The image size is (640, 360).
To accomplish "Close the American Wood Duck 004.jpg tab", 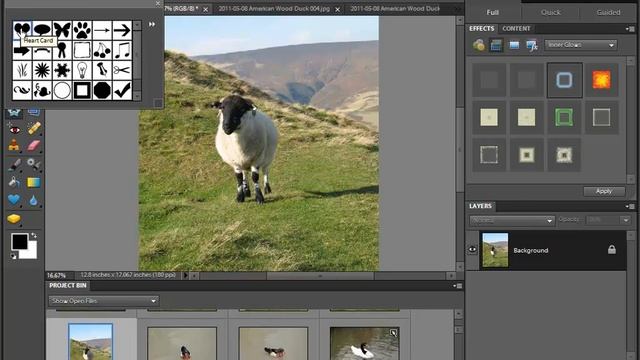I will (338, 9).
